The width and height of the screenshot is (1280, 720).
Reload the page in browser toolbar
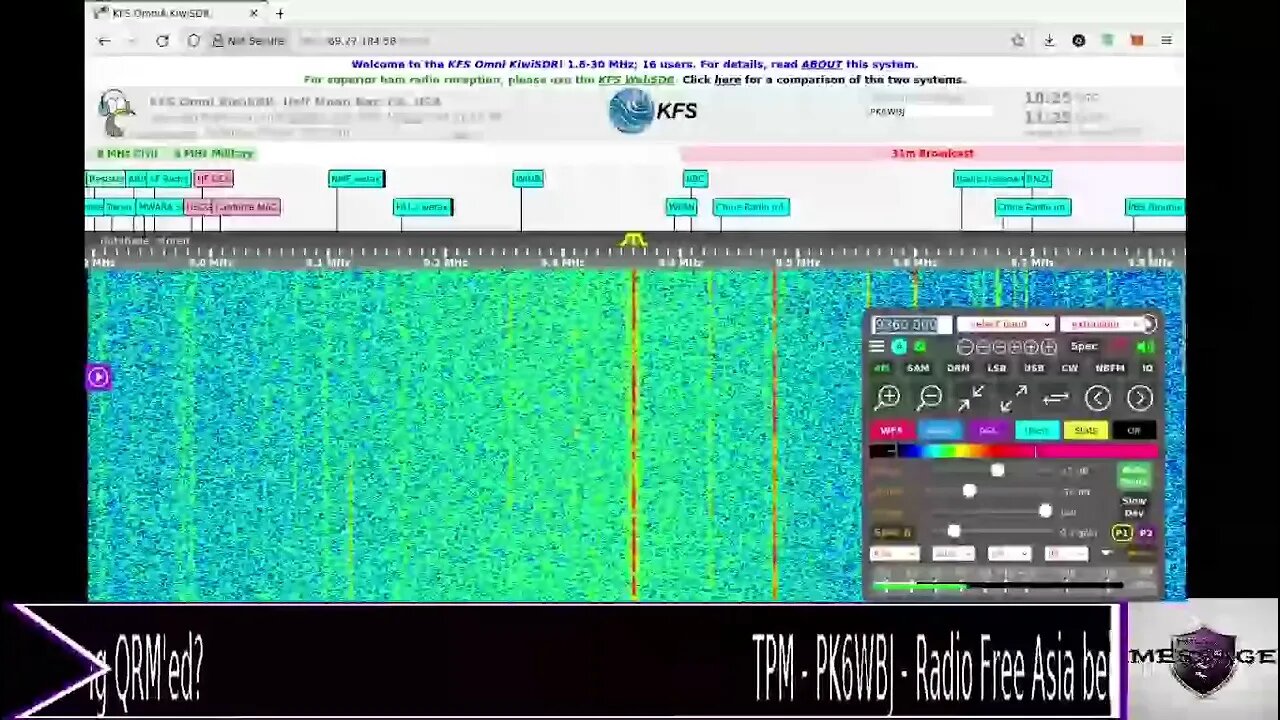(162, 41)
